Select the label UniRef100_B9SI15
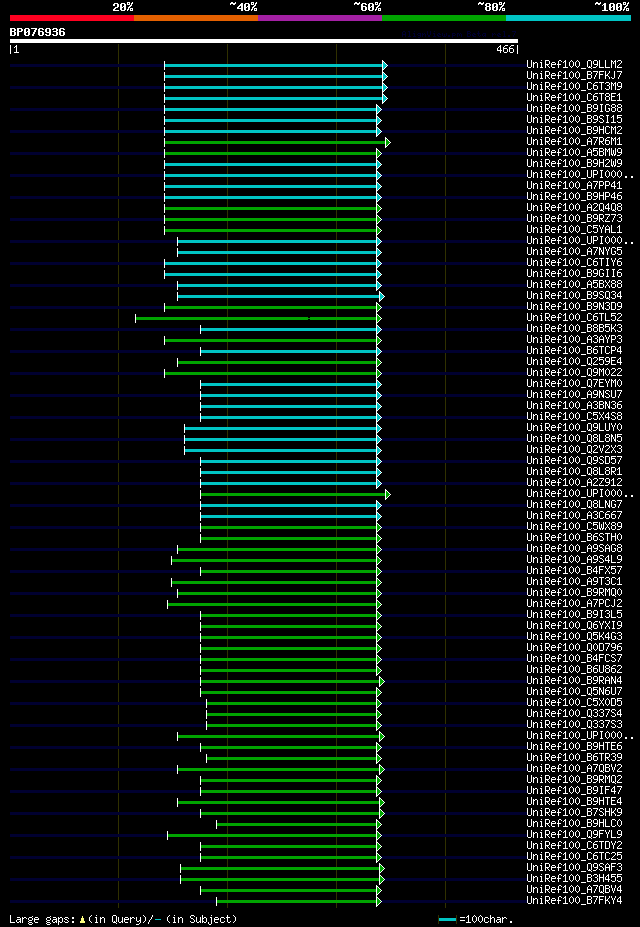 [574, 119]
